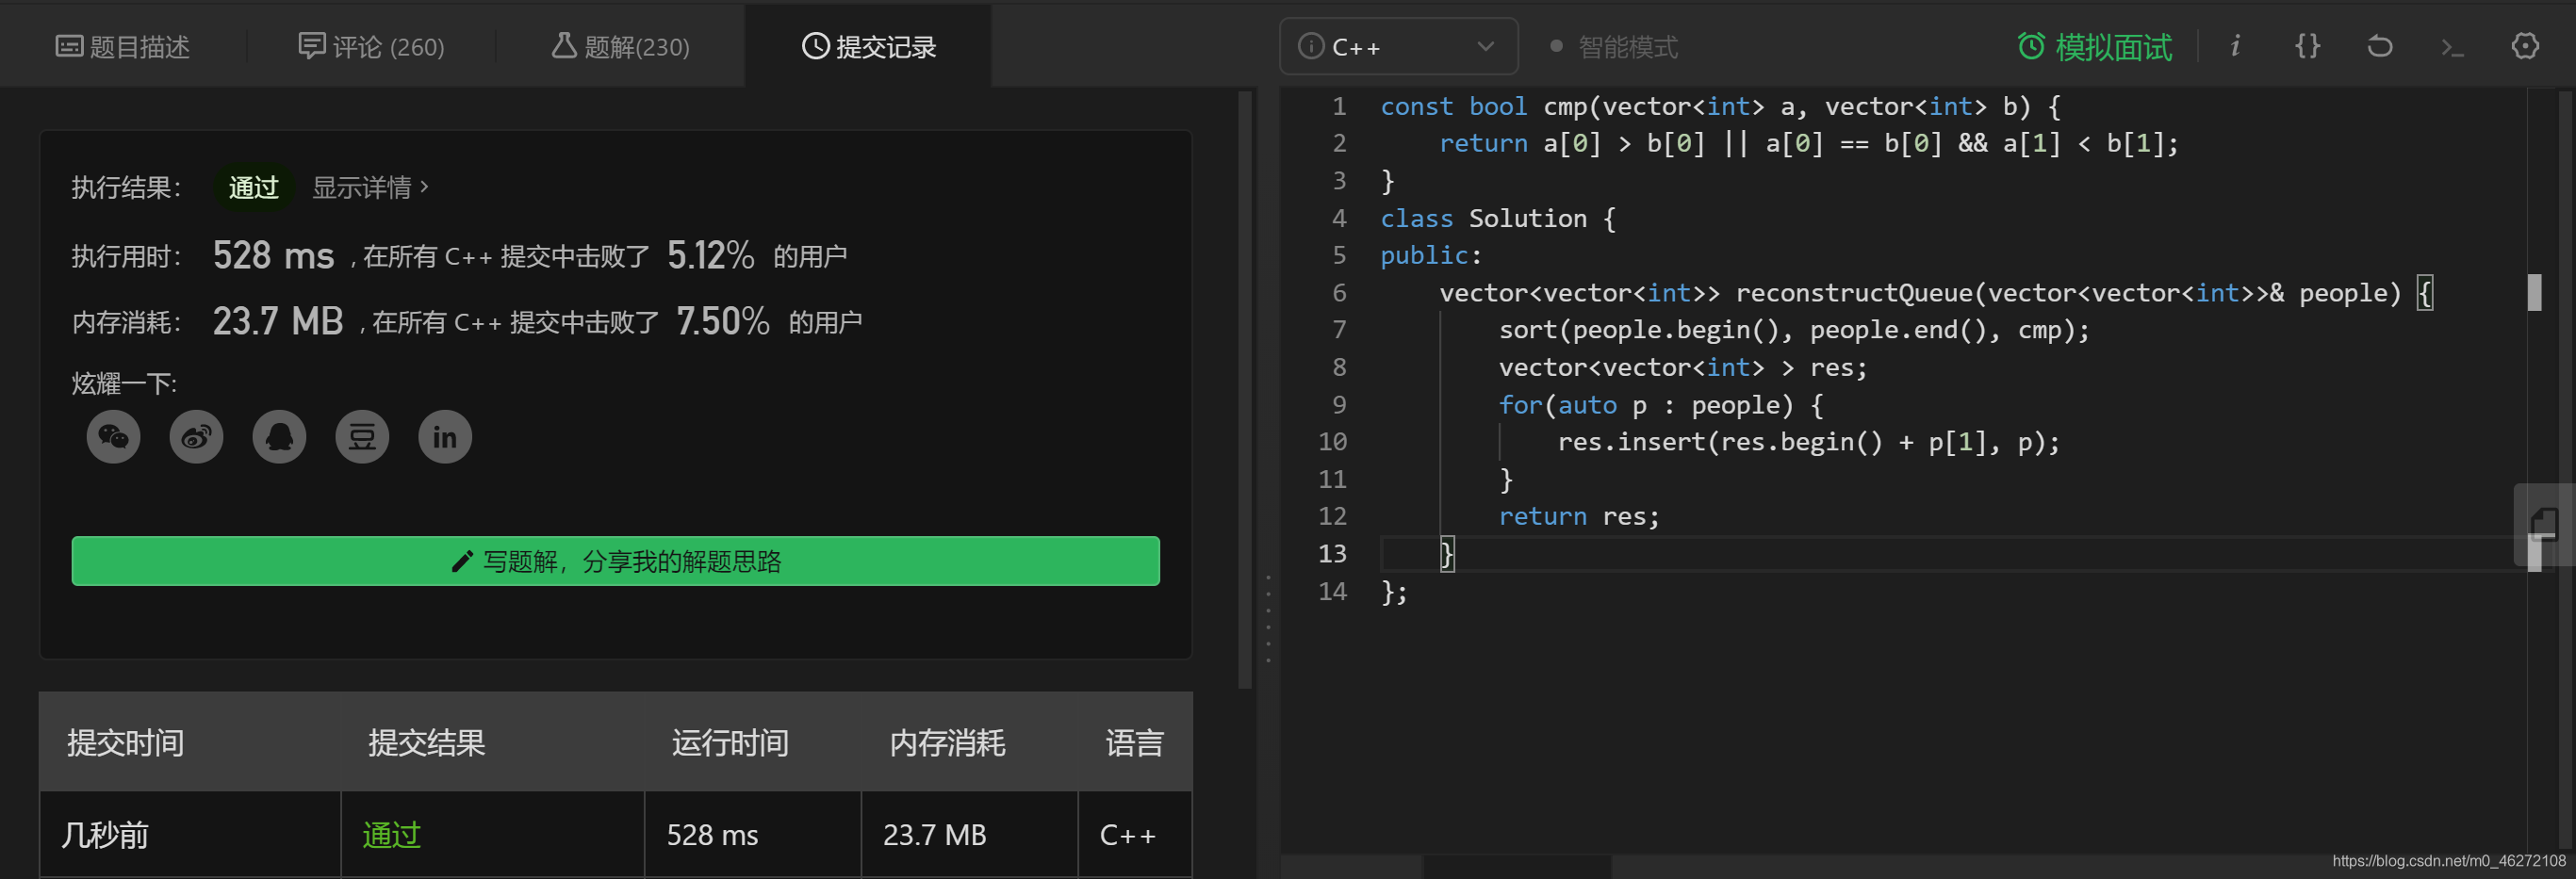Click the comment bubble icon in 评论 tab

(311, 46)
